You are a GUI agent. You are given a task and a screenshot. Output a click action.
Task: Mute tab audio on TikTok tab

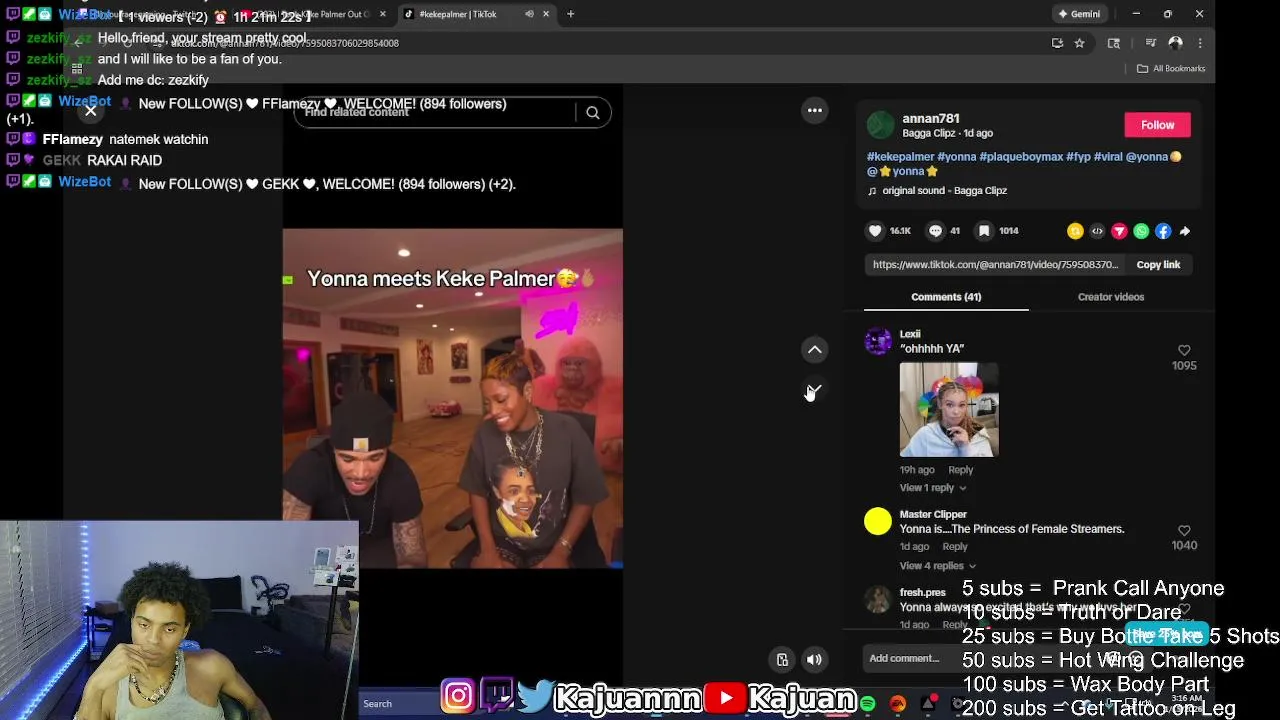(529, 14)
